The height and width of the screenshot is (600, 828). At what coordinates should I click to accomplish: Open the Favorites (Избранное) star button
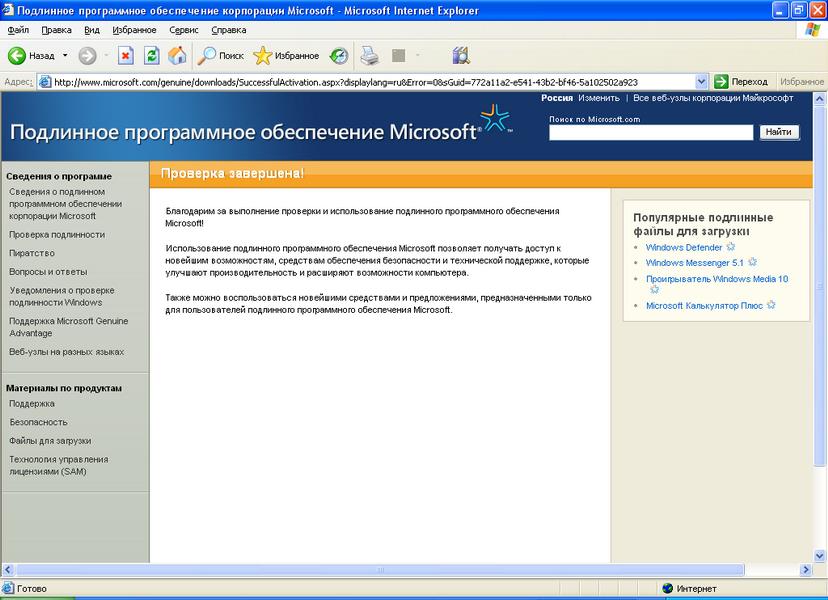coord(286,56)
